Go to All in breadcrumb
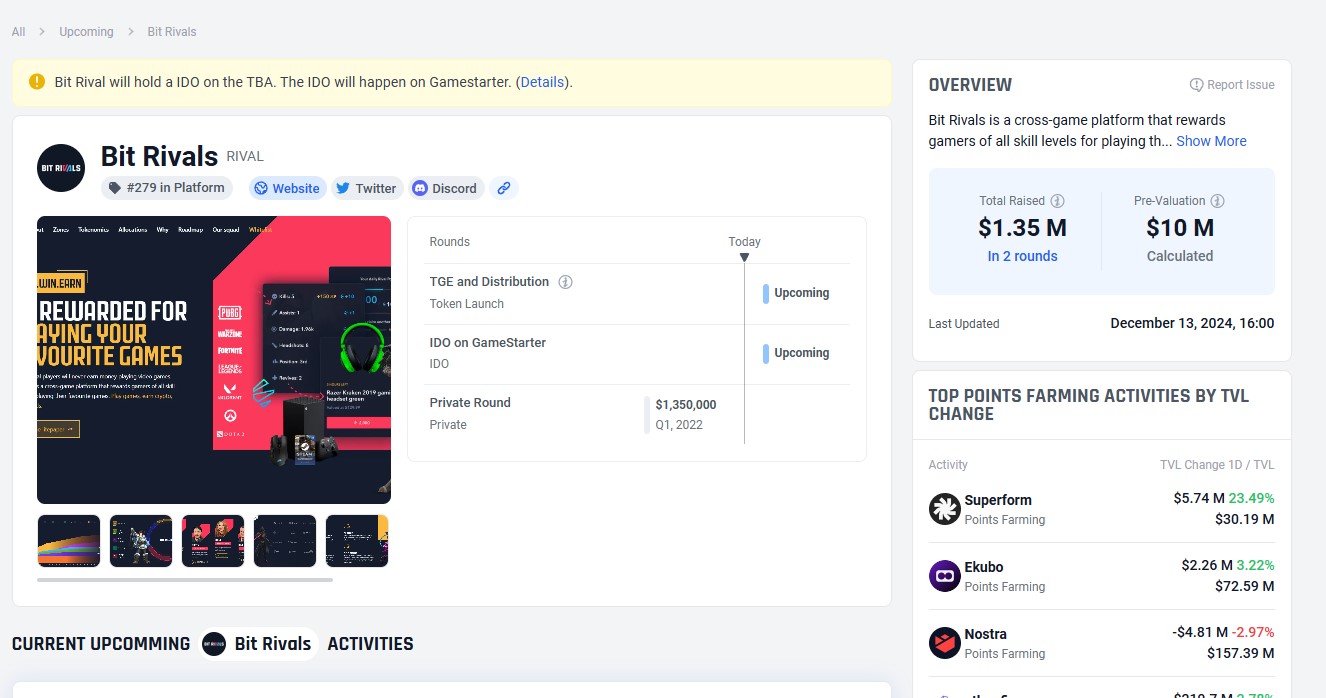 coord(19,32)
